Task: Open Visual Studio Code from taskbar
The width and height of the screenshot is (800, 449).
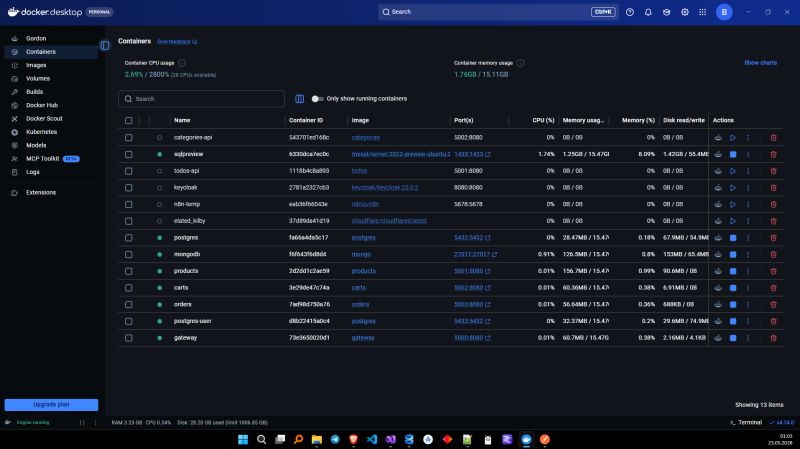Action: pos(372,439)
